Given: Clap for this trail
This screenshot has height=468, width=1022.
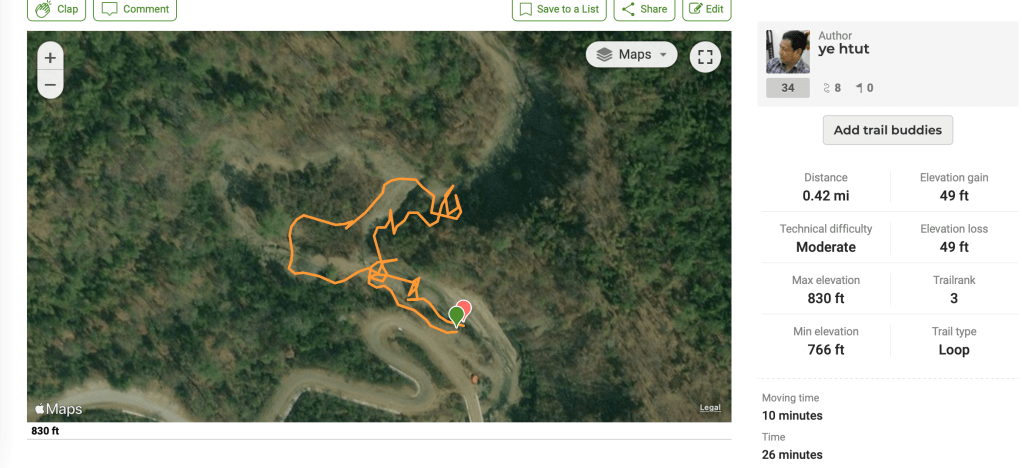Looking at the screenshot, I should point(57,9).
